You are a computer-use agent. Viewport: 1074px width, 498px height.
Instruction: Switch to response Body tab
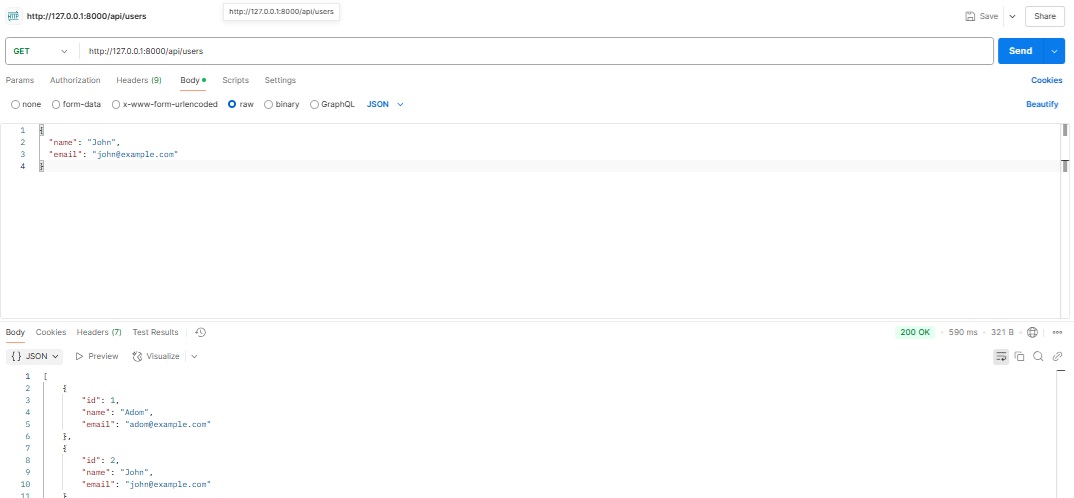(15, 332)
